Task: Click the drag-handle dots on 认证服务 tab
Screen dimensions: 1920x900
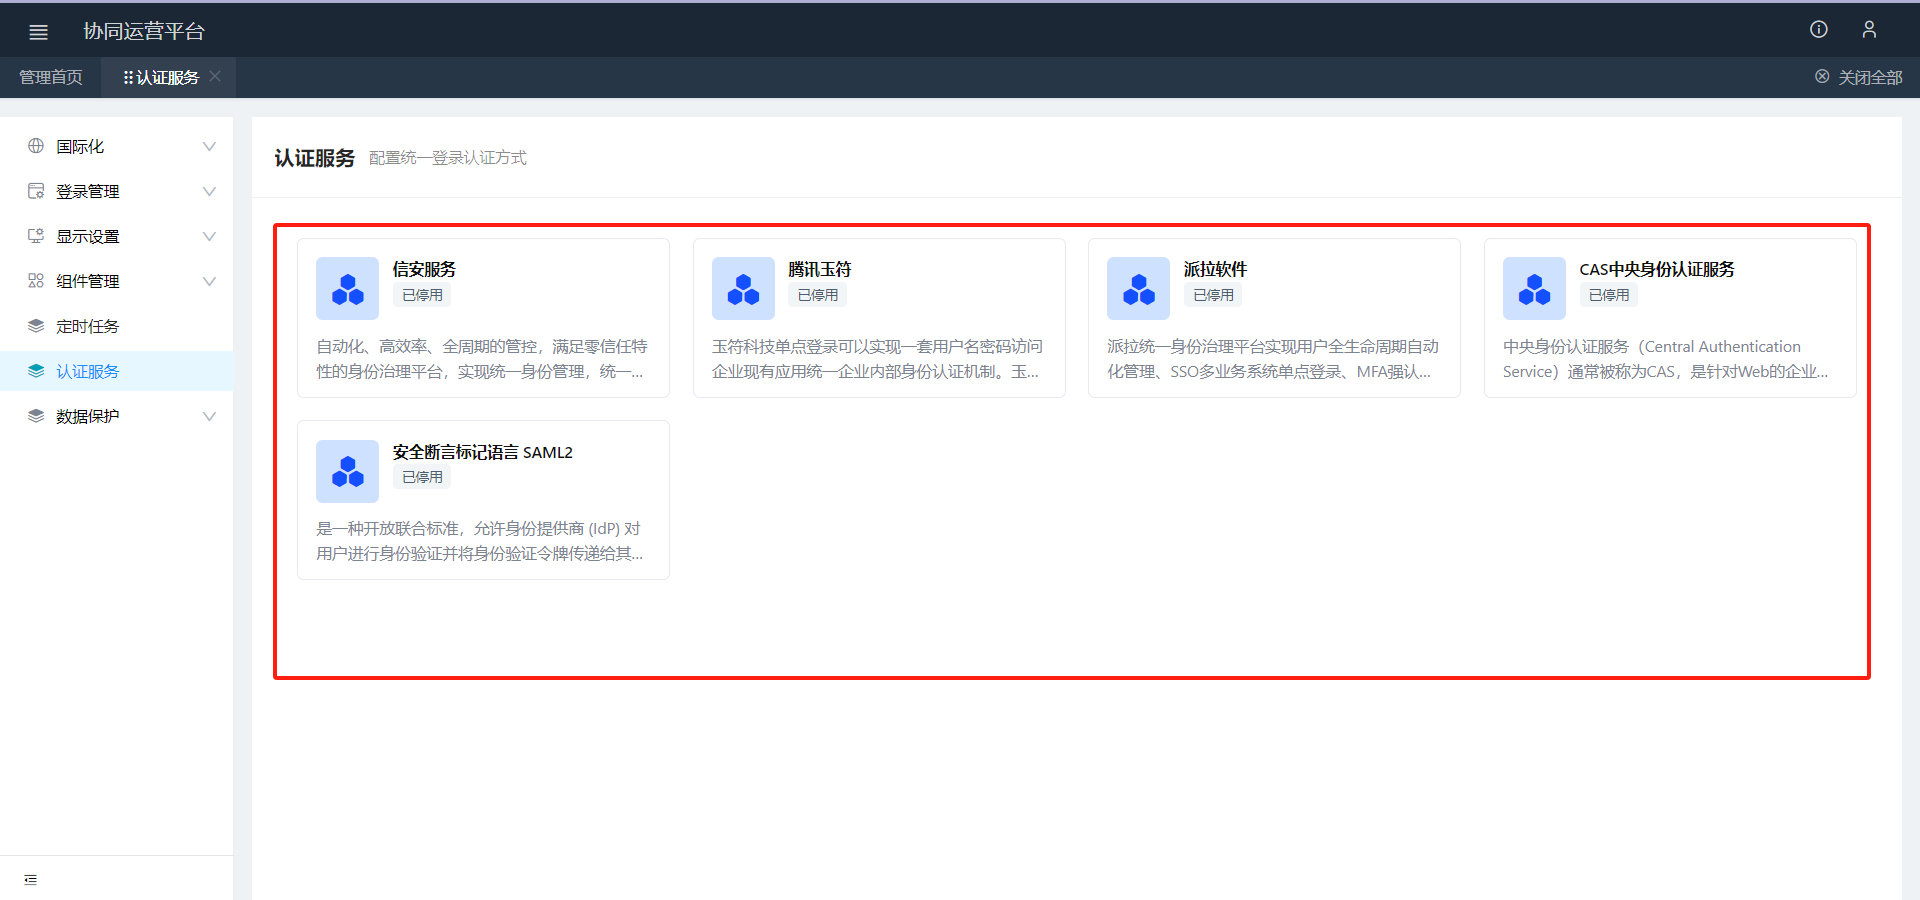Action: click(x=128, y=77)
